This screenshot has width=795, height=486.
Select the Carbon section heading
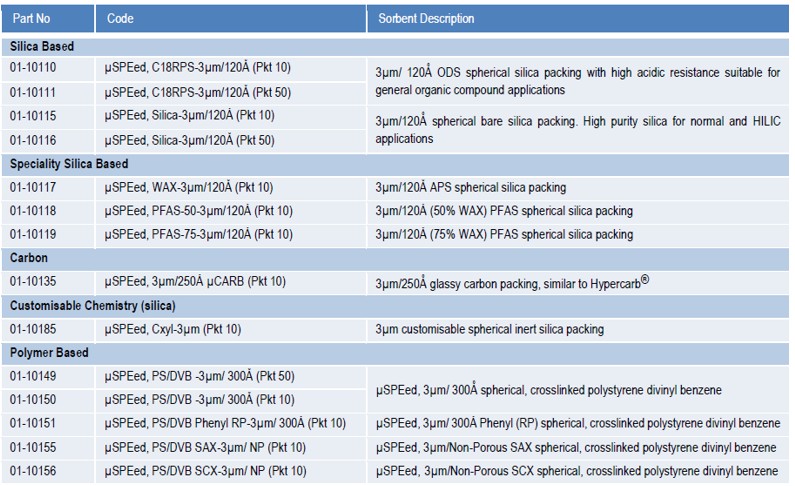pos(30,258)
